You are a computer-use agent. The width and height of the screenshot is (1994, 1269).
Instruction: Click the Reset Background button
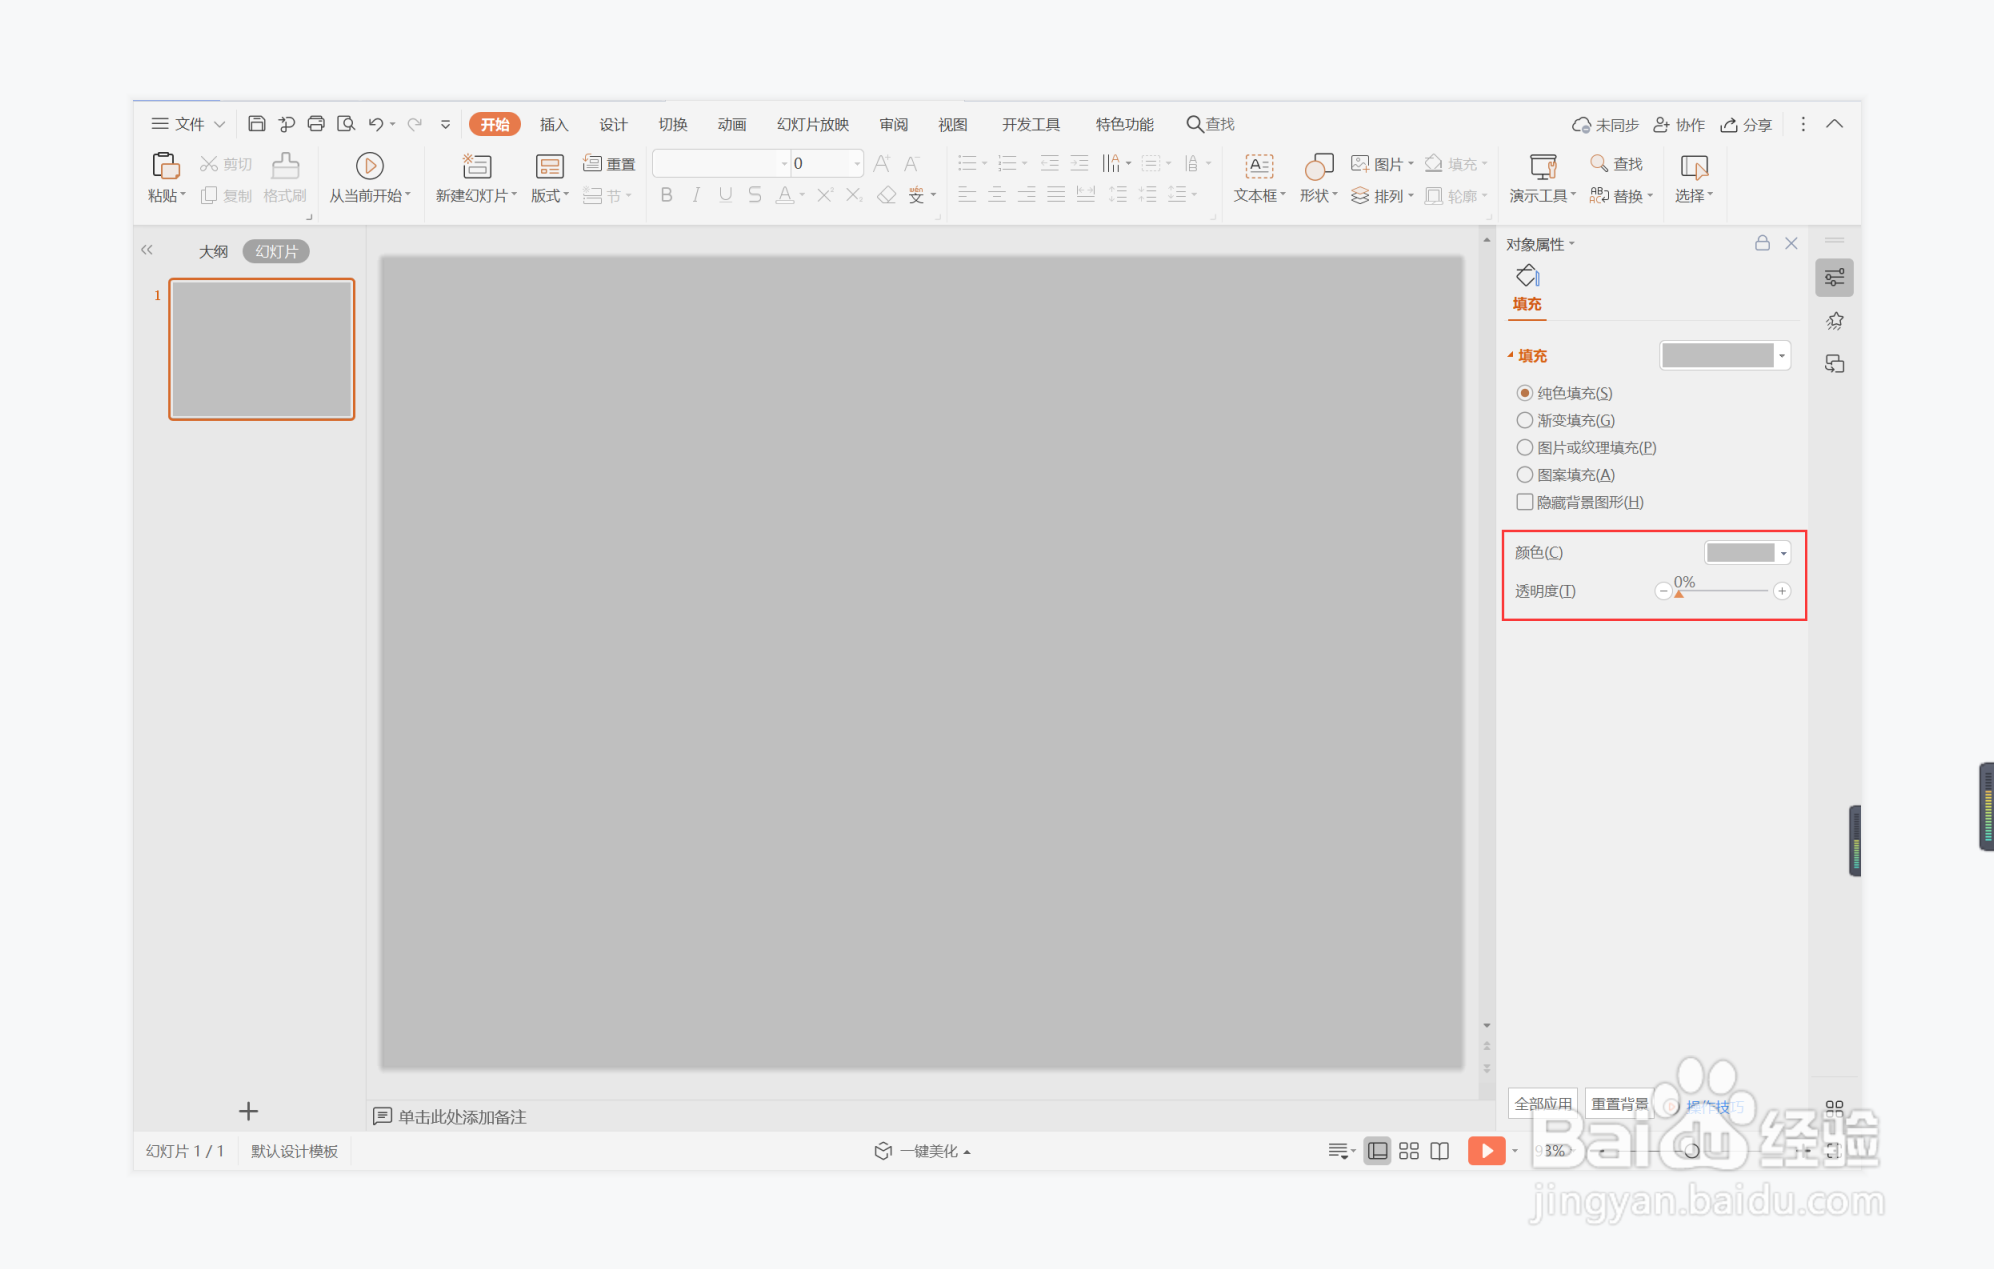pyautogui.click(x=1619, y=1104)
